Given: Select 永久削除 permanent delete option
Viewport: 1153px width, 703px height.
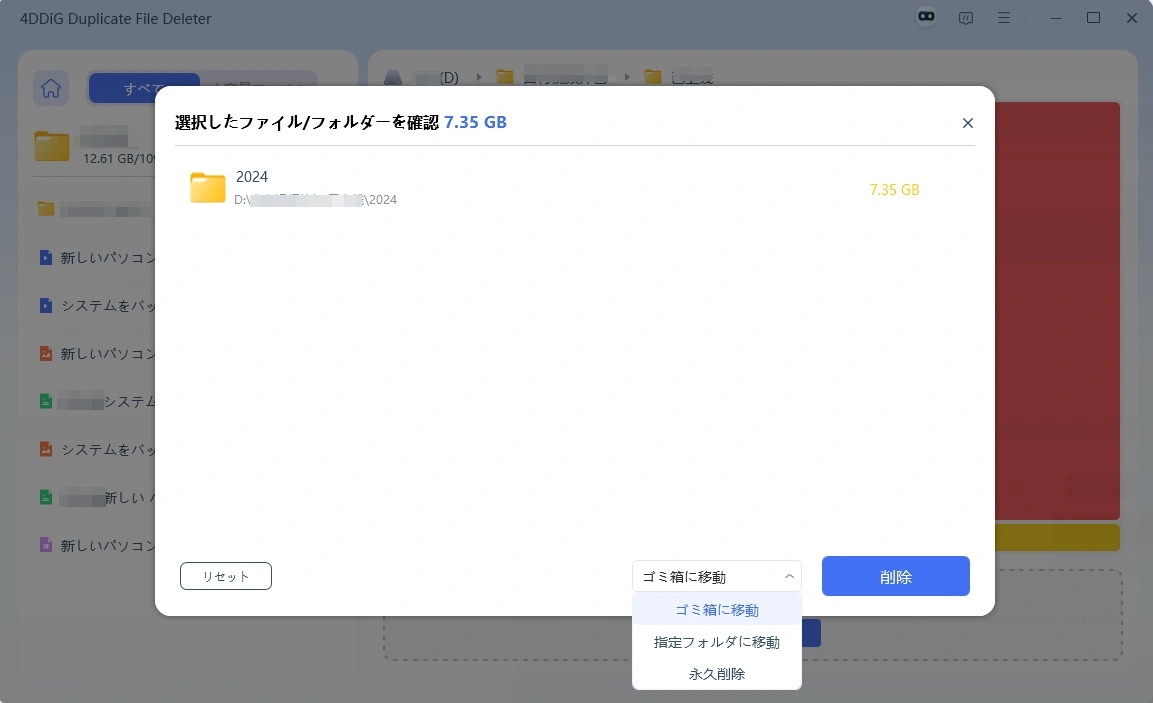Looking at the screenshot, I should (716, 674).
